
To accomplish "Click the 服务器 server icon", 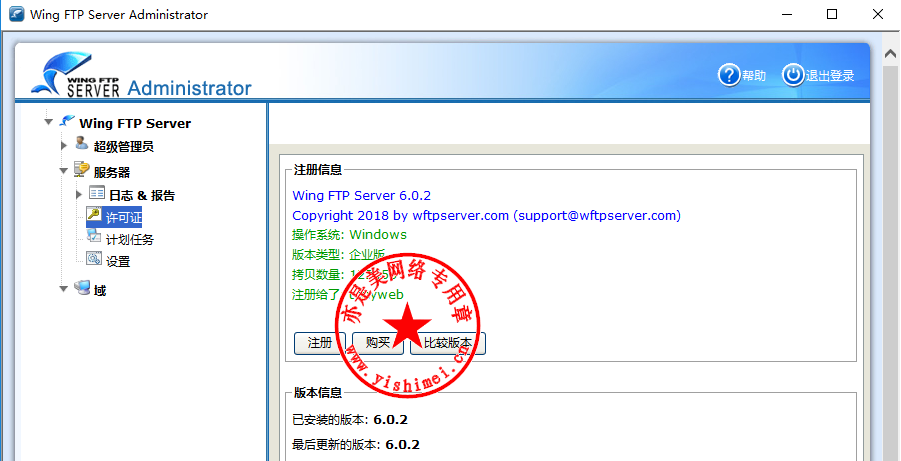I will click(x=82, y=168).
